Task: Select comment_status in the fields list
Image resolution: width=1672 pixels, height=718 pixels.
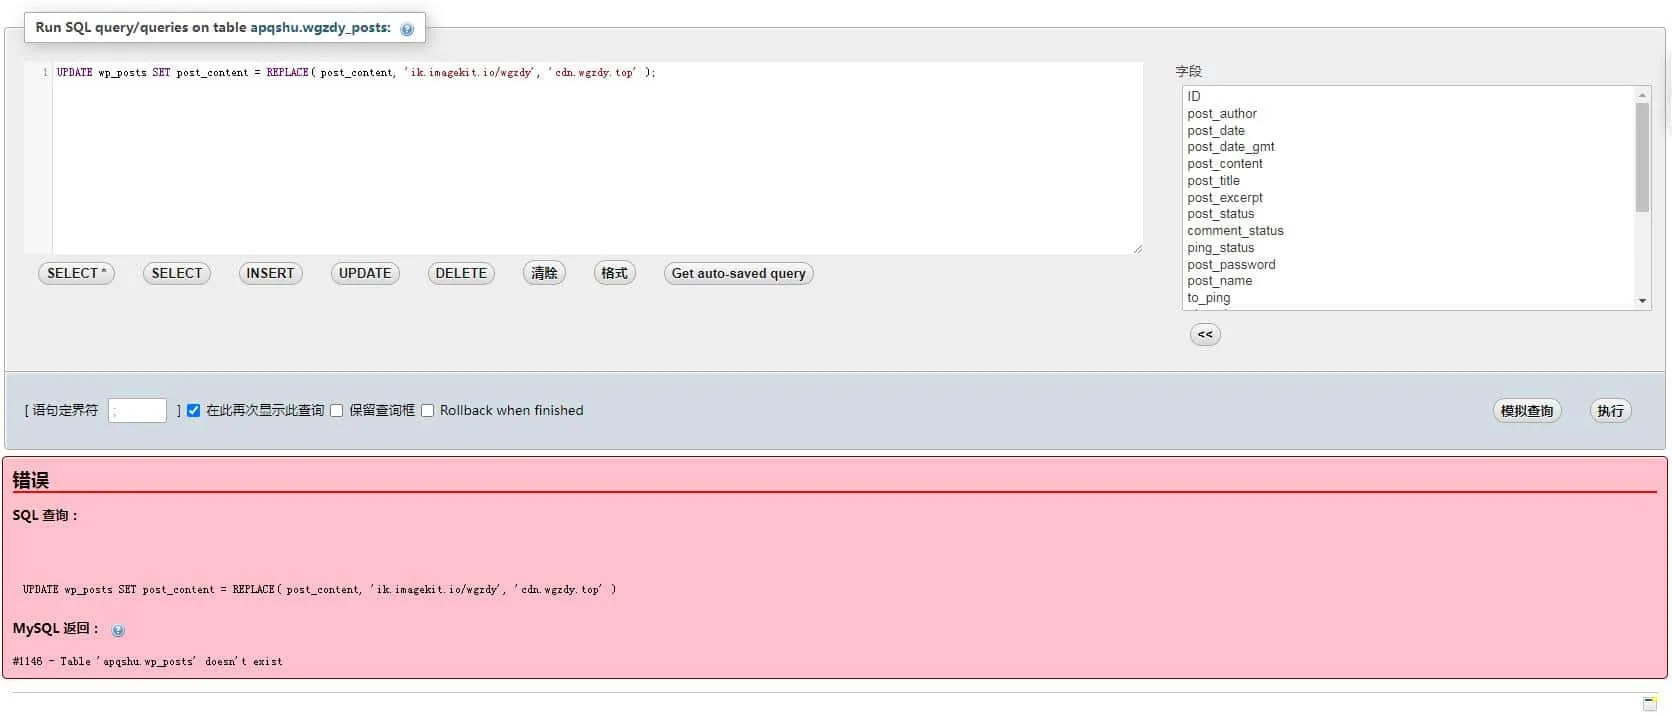Action: (1409, 231)
